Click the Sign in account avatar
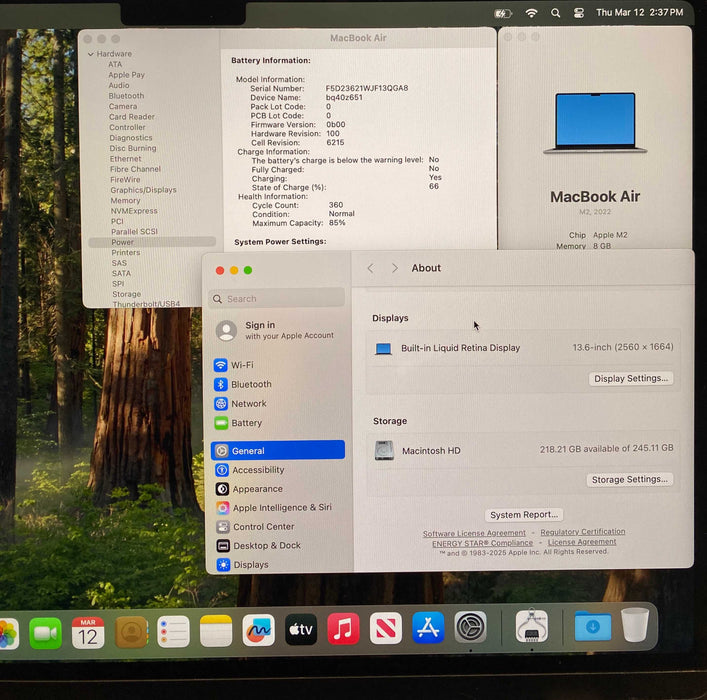 pyautogui.click(x=226, y=331)
